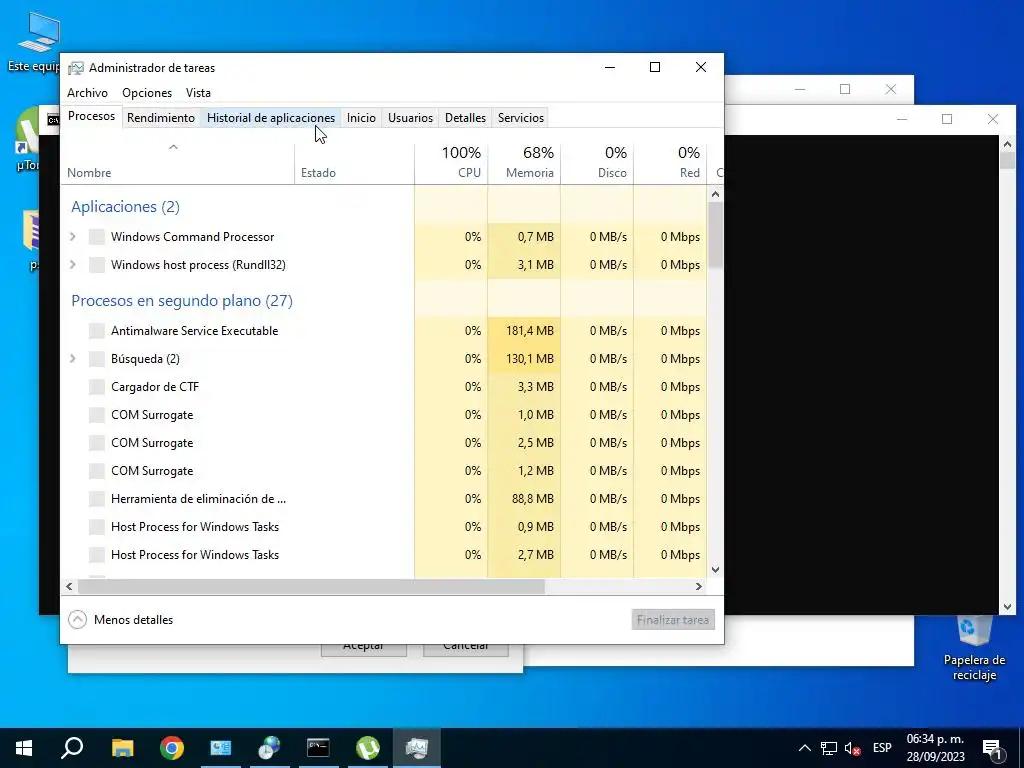
Task: Click the process list vertical scrollbar thumb
Action: (715, 235)
